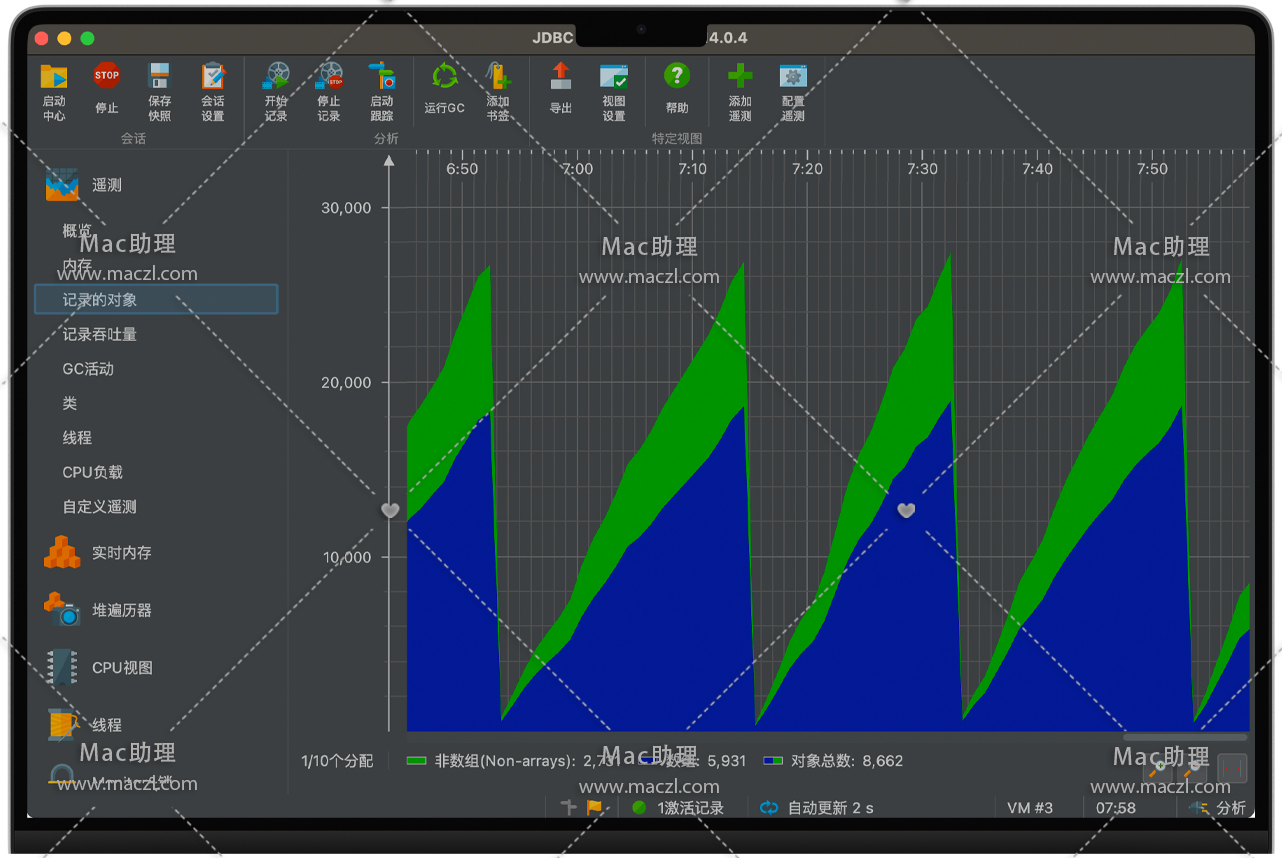Select GC活动 in the telemetry list
Viewport: 1282px width, 858px height.
point(88,369)
